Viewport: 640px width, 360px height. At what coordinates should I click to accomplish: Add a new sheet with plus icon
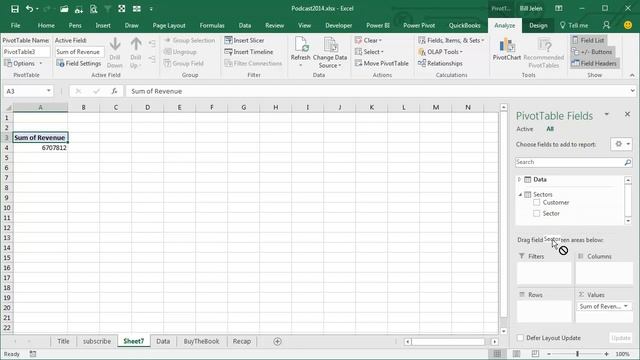pos(277,341)
